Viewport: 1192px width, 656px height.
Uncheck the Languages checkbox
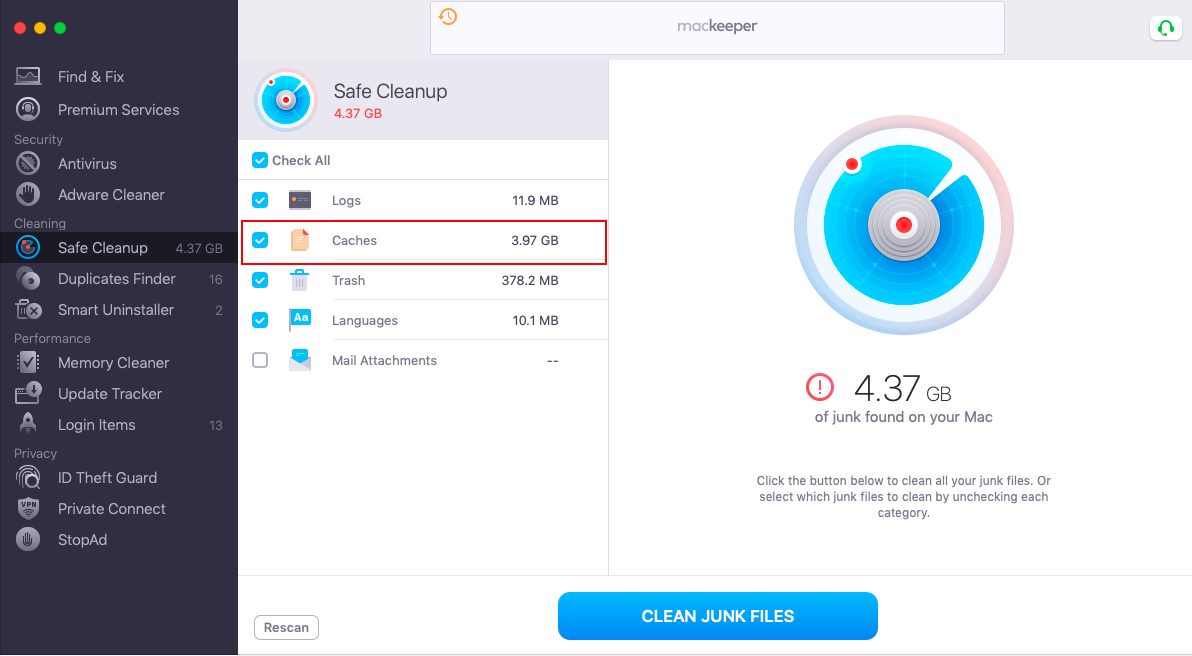260,320
